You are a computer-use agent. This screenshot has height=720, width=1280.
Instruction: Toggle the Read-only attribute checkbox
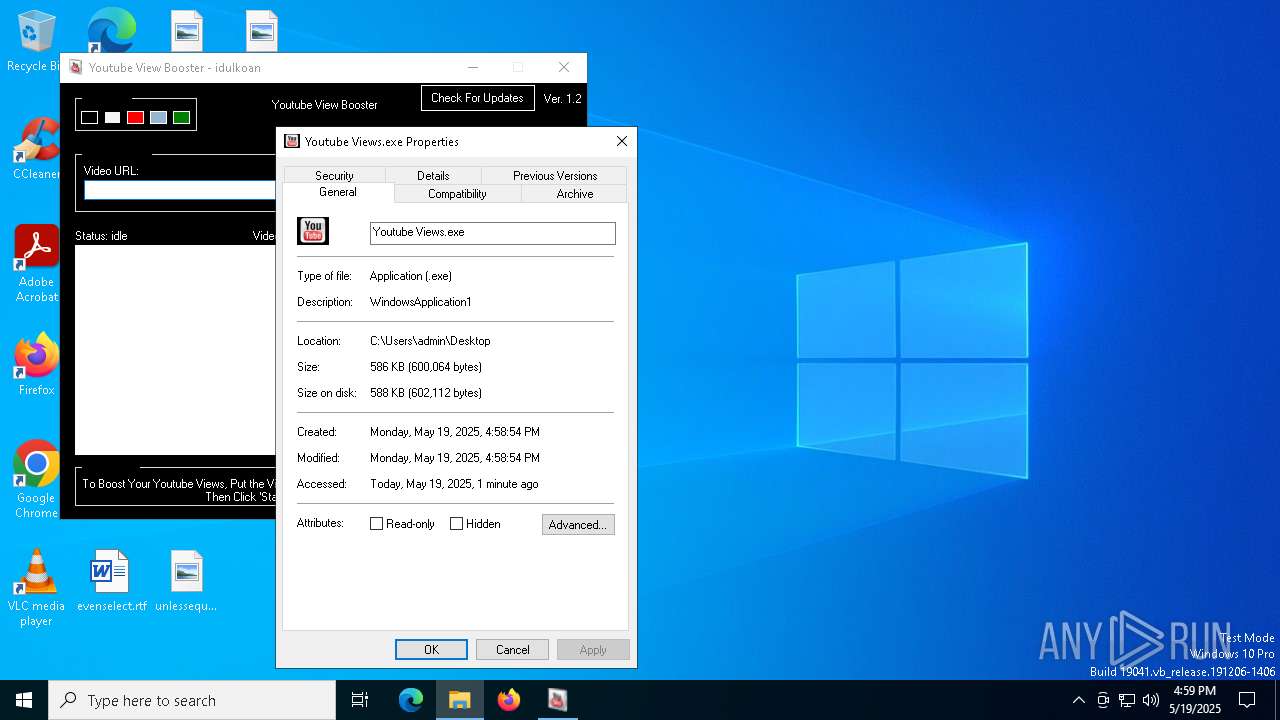(x=376, y=523)
